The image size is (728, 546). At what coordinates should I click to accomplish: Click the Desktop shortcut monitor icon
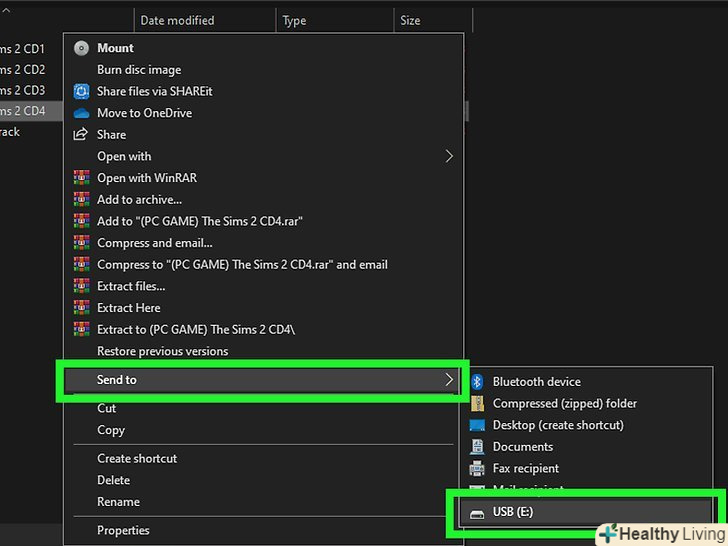477,425
